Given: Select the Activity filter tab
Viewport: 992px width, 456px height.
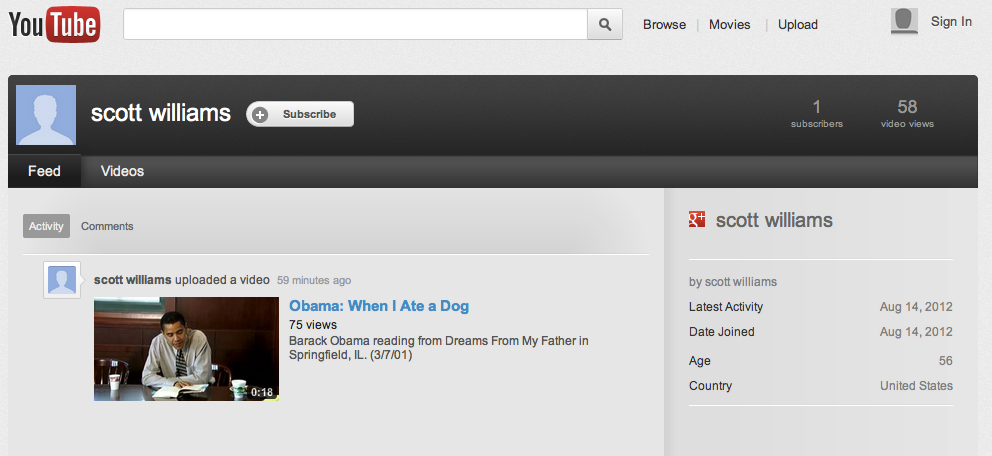Looking at the screenshot, I should 46,226.
